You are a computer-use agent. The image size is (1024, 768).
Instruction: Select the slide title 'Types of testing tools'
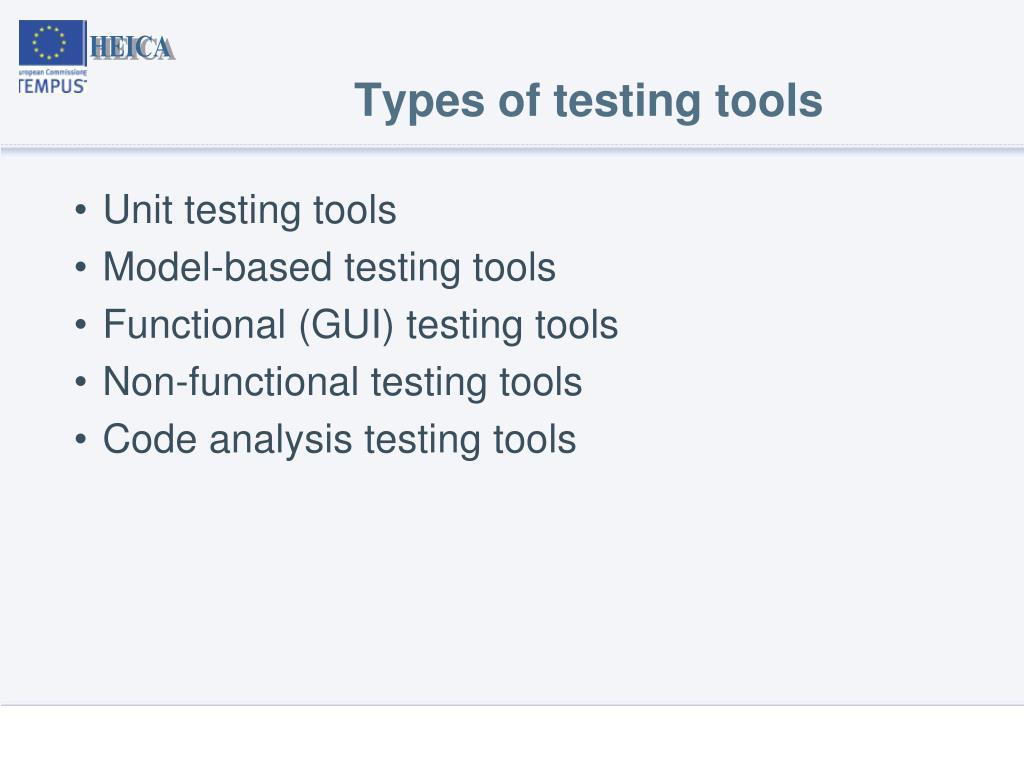(x=588, y=101)
